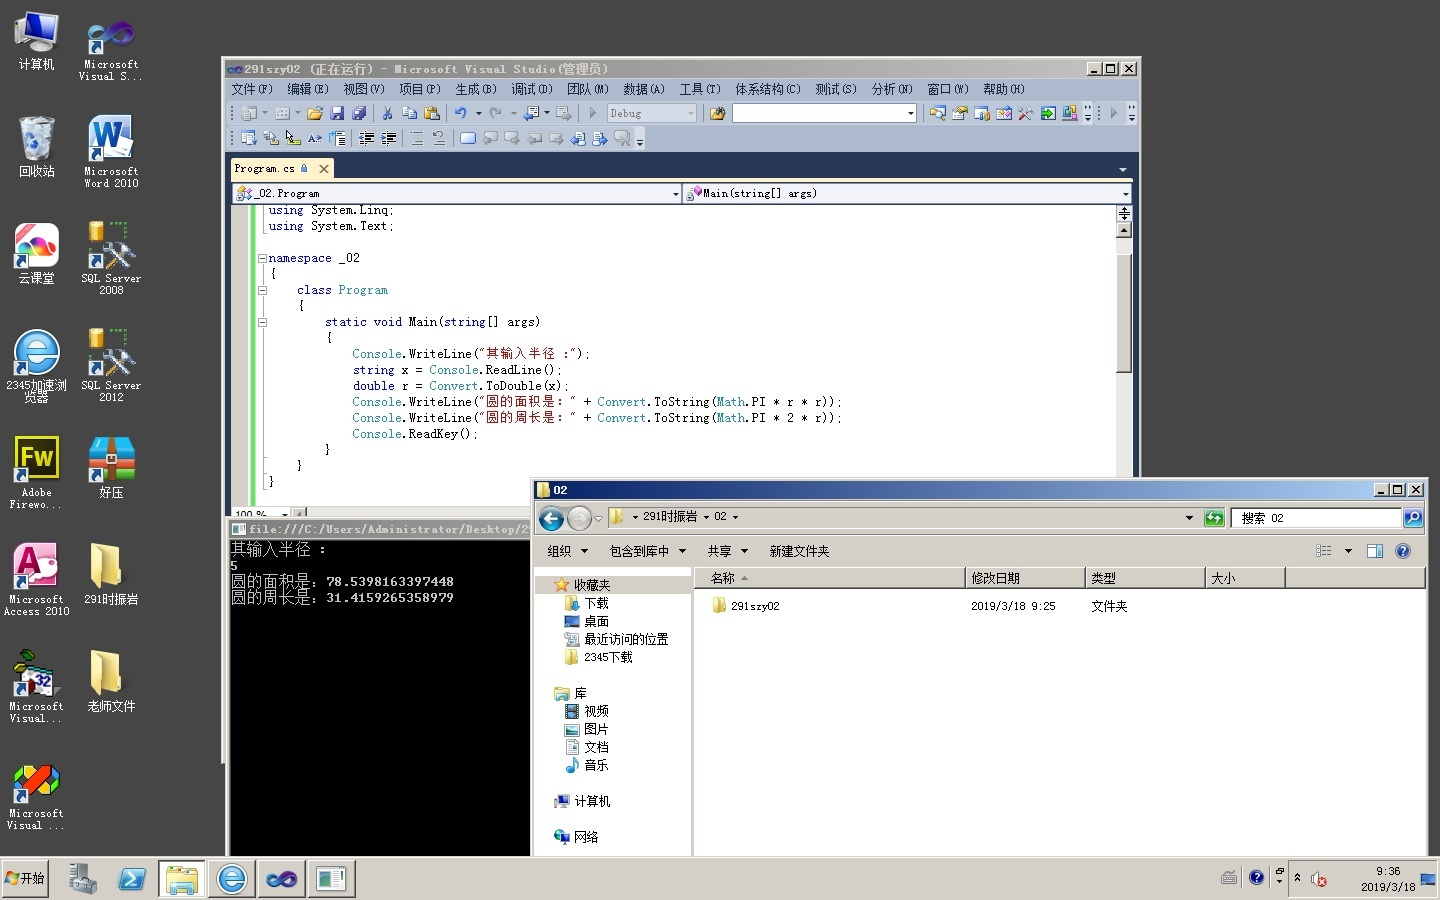The image size is (1440, 900).
Task: Collapse the class Program code block
Action: tap(262, 290)
